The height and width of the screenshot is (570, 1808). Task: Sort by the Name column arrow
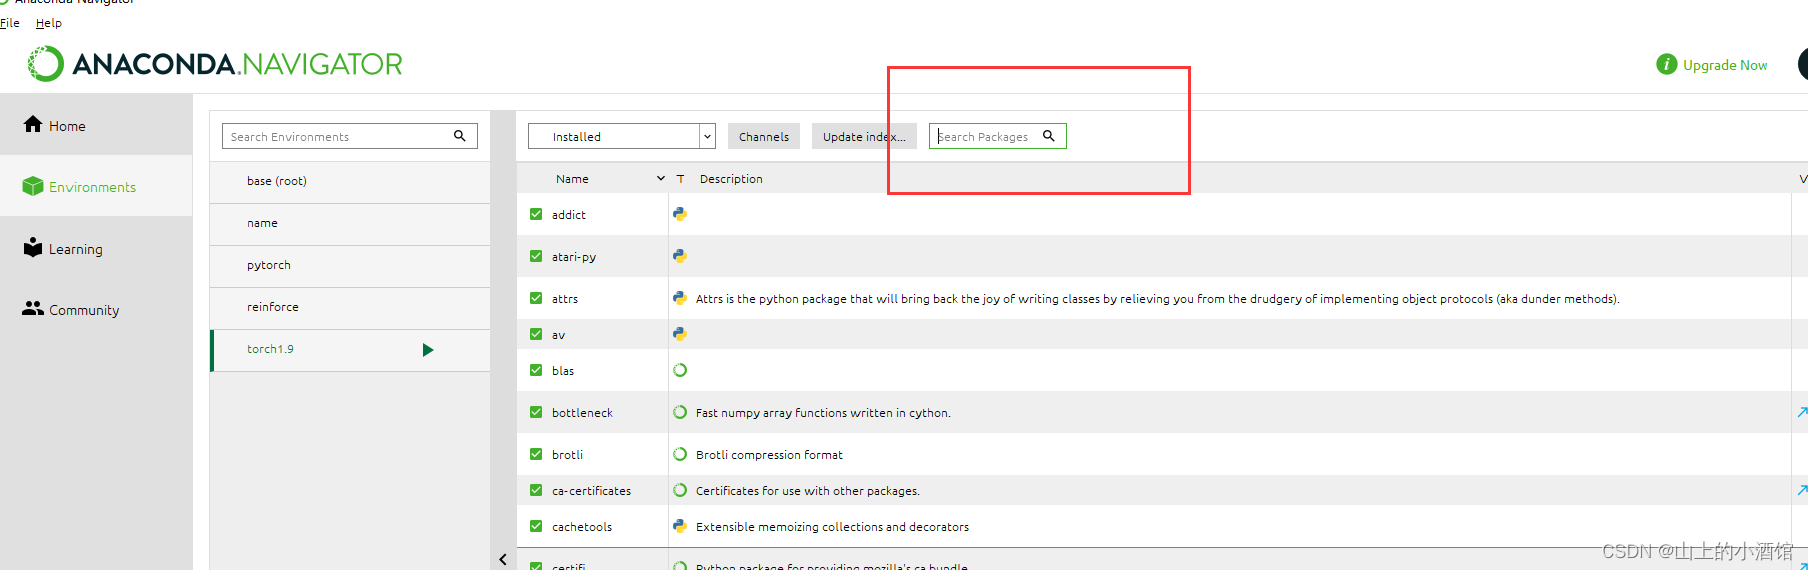point(661,179)
